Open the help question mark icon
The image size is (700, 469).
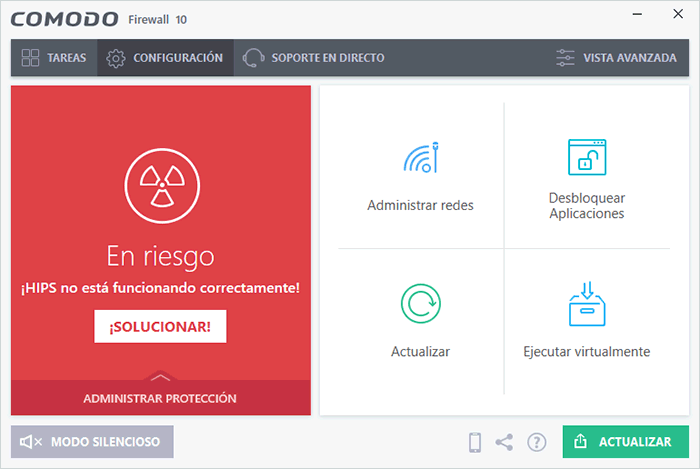[537, 442]
